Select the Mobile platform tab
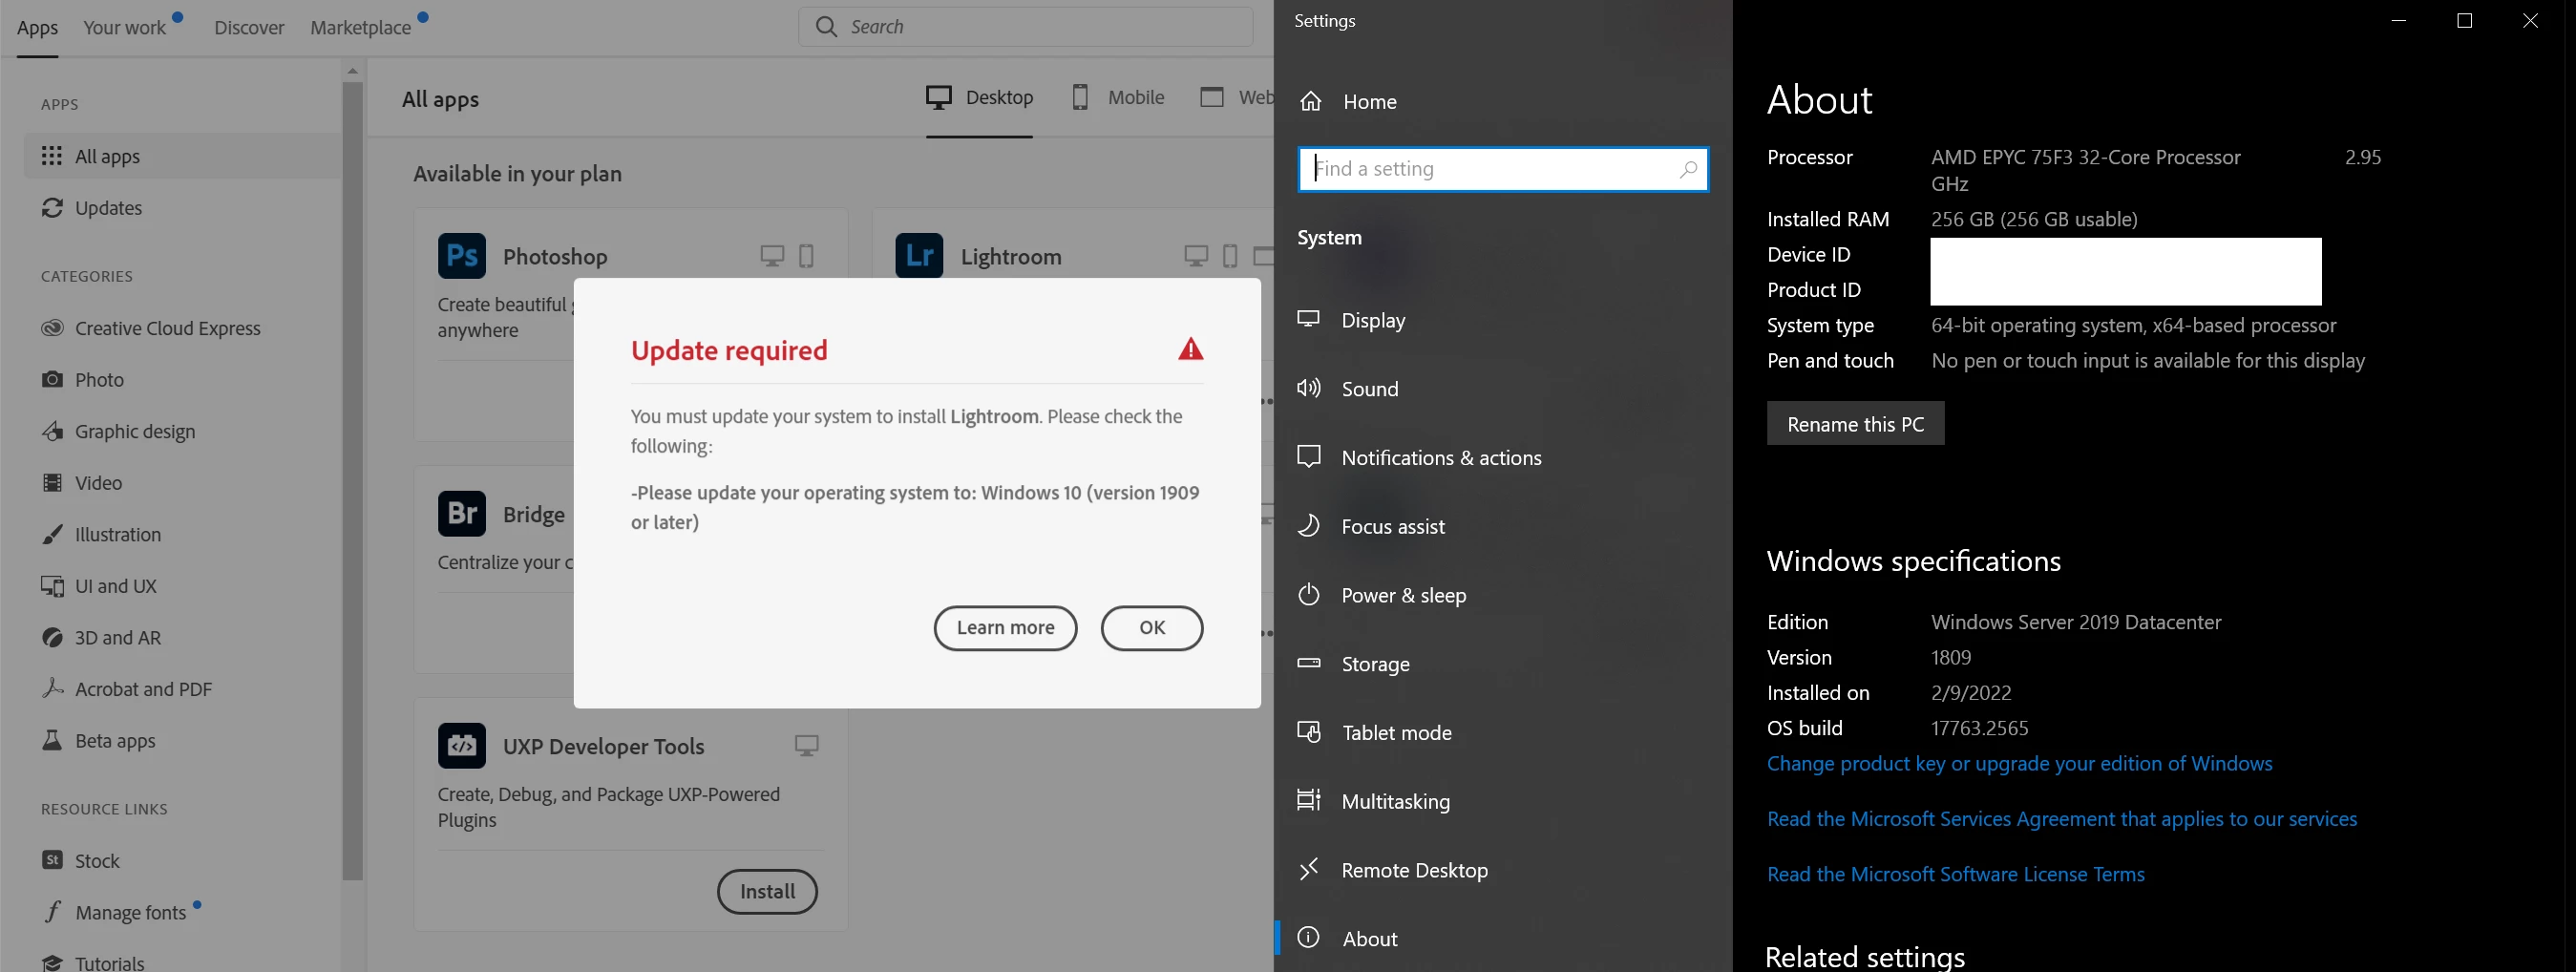 tap(1118, 97)
